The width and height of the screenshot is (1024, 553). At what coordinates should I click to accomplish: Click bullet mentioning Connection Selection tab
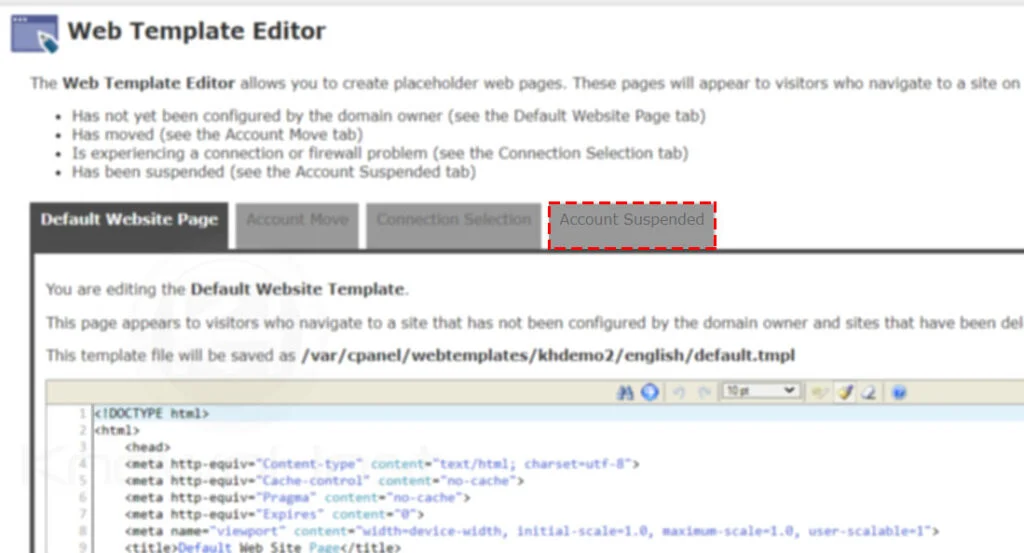click(380, 153)
